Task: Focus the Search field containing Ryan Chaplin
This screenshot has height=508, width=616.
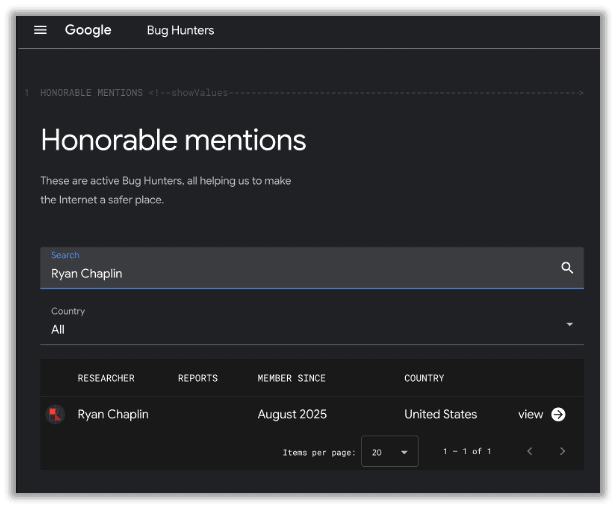Action: point(312,268)
